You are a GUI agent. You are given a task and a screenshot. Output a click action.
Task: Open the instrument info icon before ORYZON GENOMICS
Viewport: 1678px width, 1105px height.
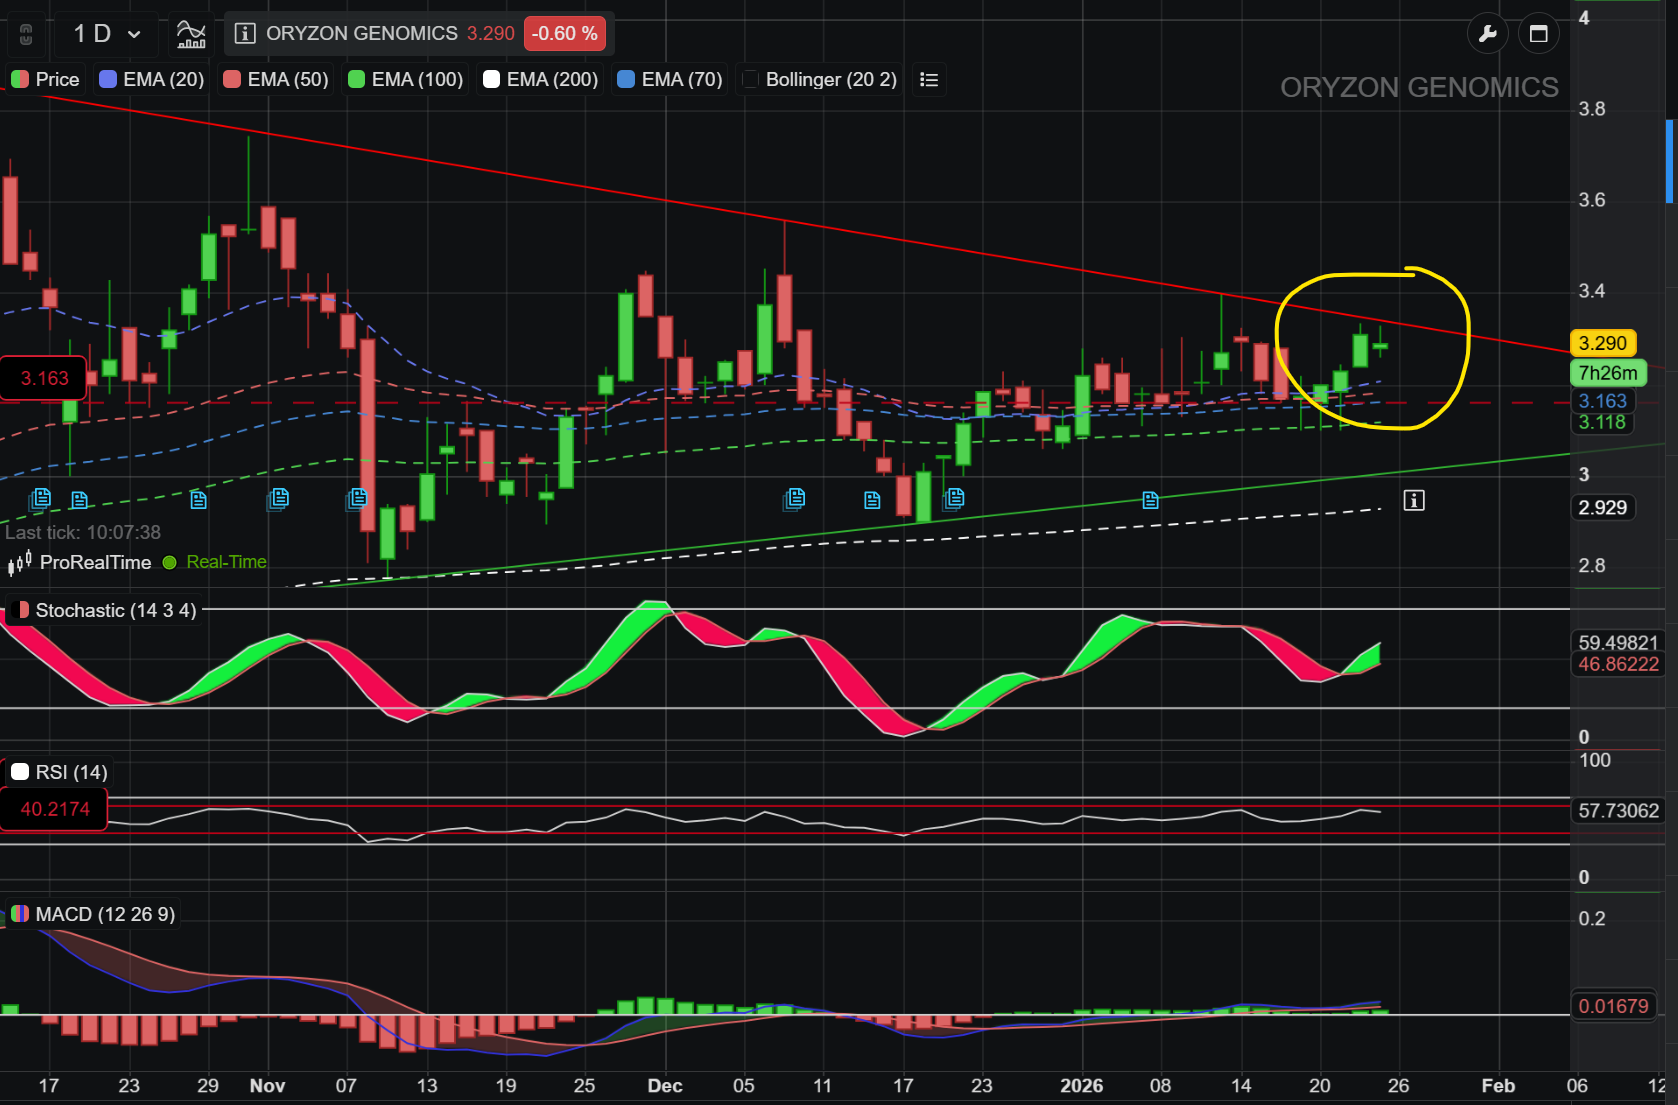point(243,33)
